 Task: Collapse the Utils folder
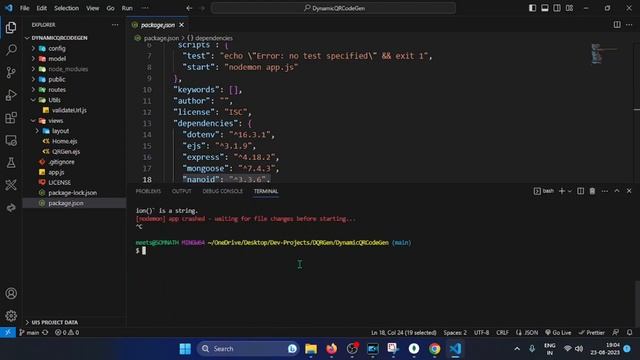(33, 100)
